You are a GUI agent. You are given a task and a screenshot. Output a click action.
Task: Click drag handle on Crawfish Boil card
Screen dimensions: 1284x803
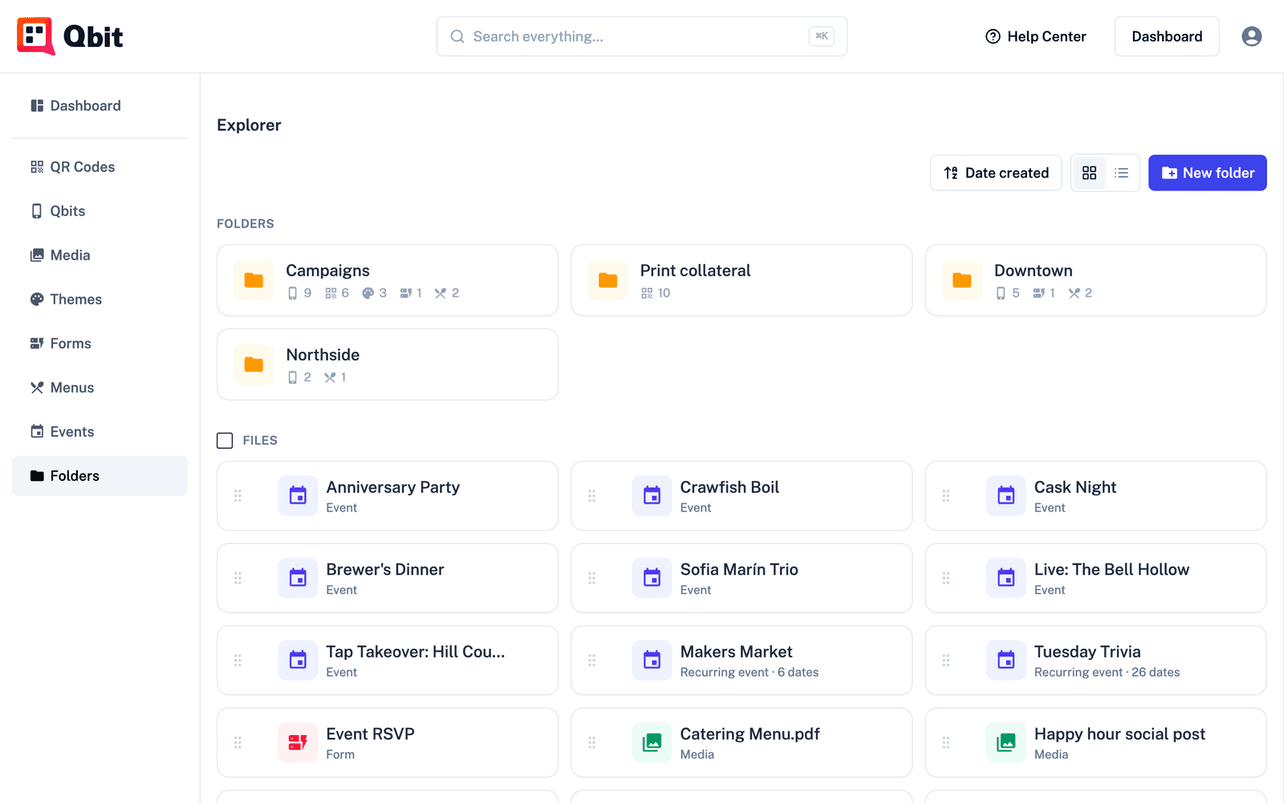coord(592,496)
